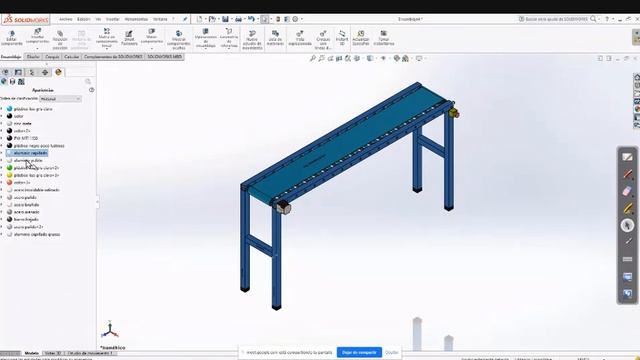The height and width of the screenshot is (360, 640).
Task: Open the Archivo menu
Action: pyautogui.click(x=65, y=19)
